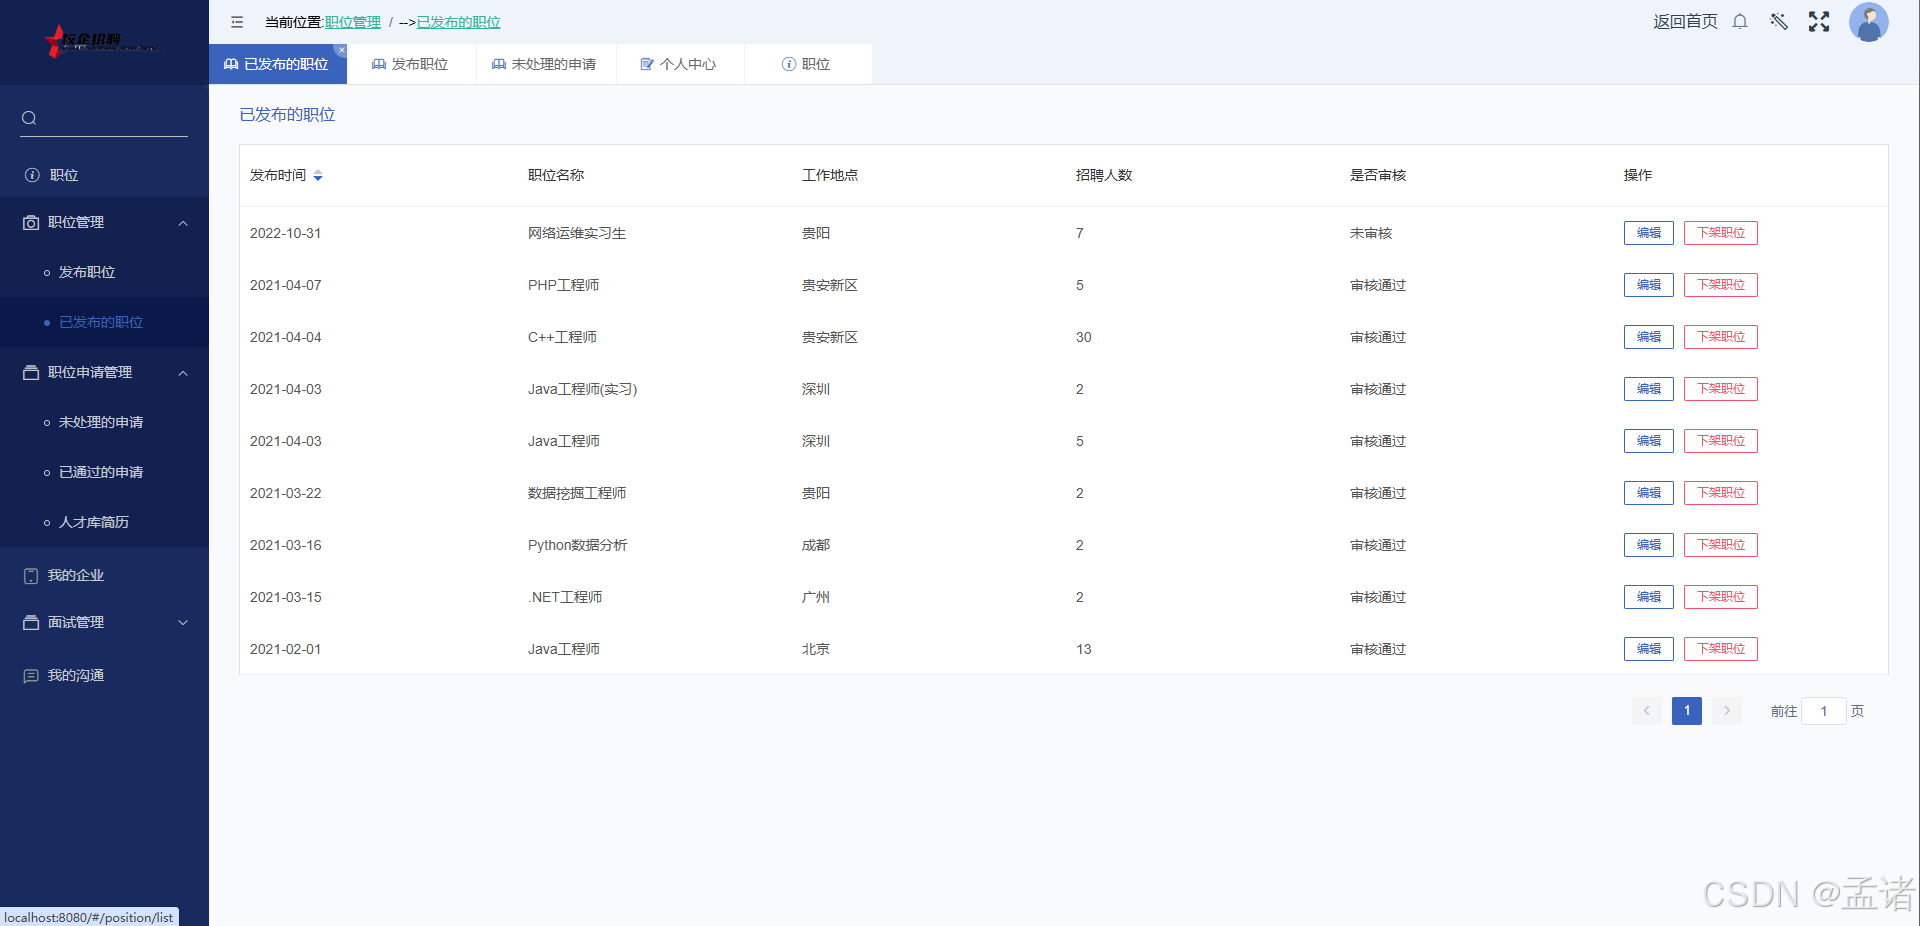Image resolution: width=1920 pixels, height=926 pixels.
Task: Close the 已发布的职位 tab with its x
Action: pyautogui.click(x=341, y=50)
